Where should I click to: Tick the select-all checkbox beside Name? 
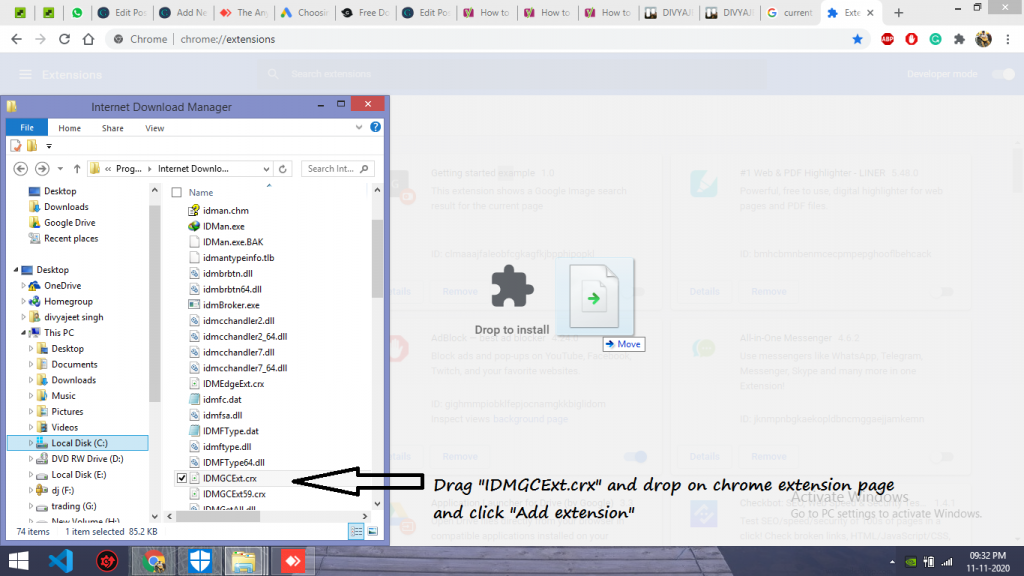176,193
